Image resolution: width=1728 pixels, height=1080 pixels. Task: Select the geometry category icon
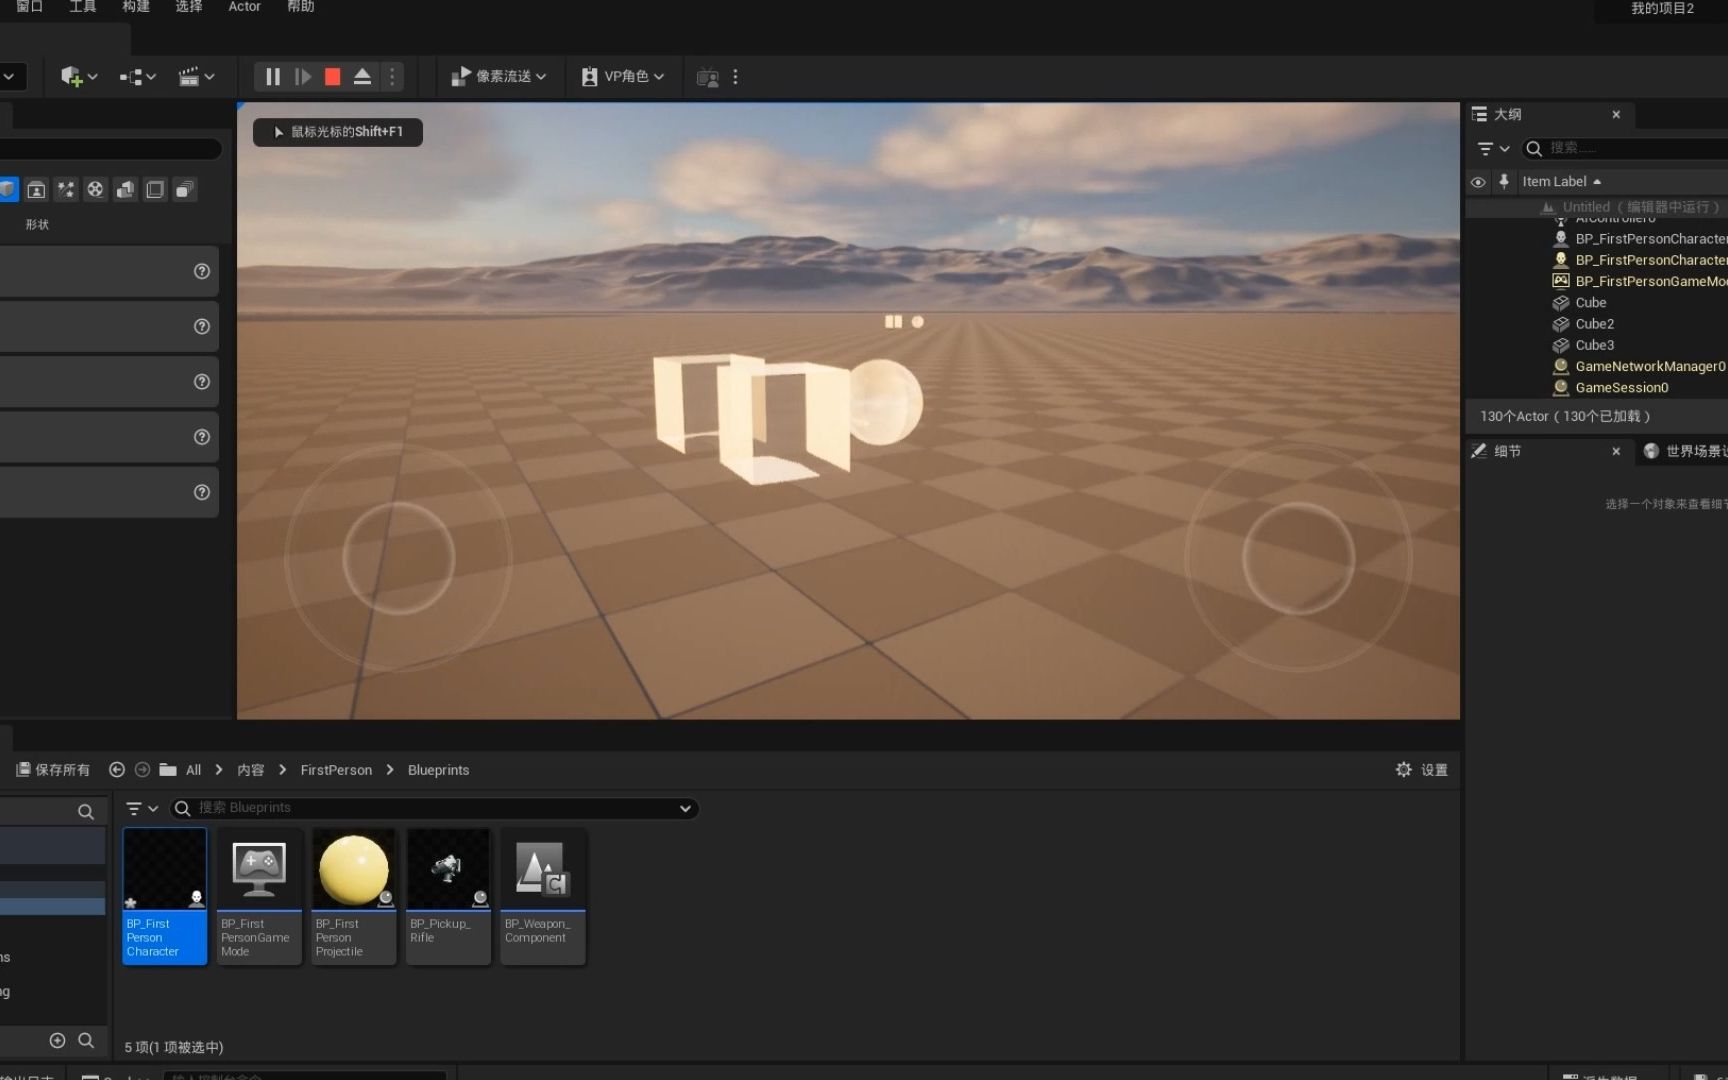[x=125, y=190]
